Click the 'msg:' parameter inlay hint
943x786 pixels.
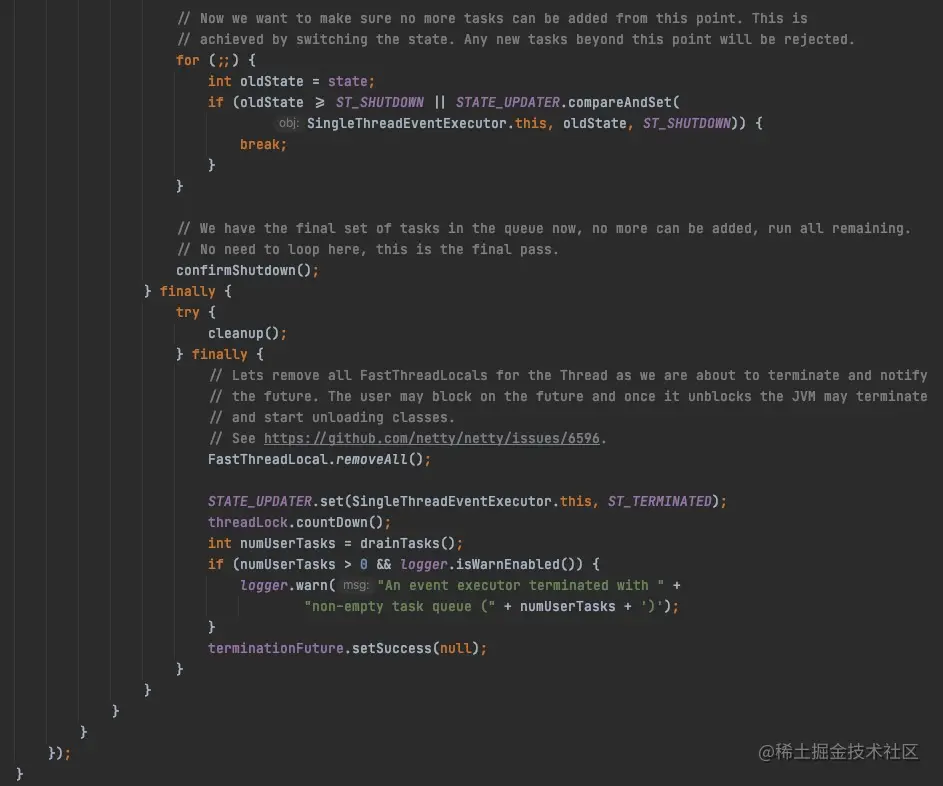click(x=356, y=585)
